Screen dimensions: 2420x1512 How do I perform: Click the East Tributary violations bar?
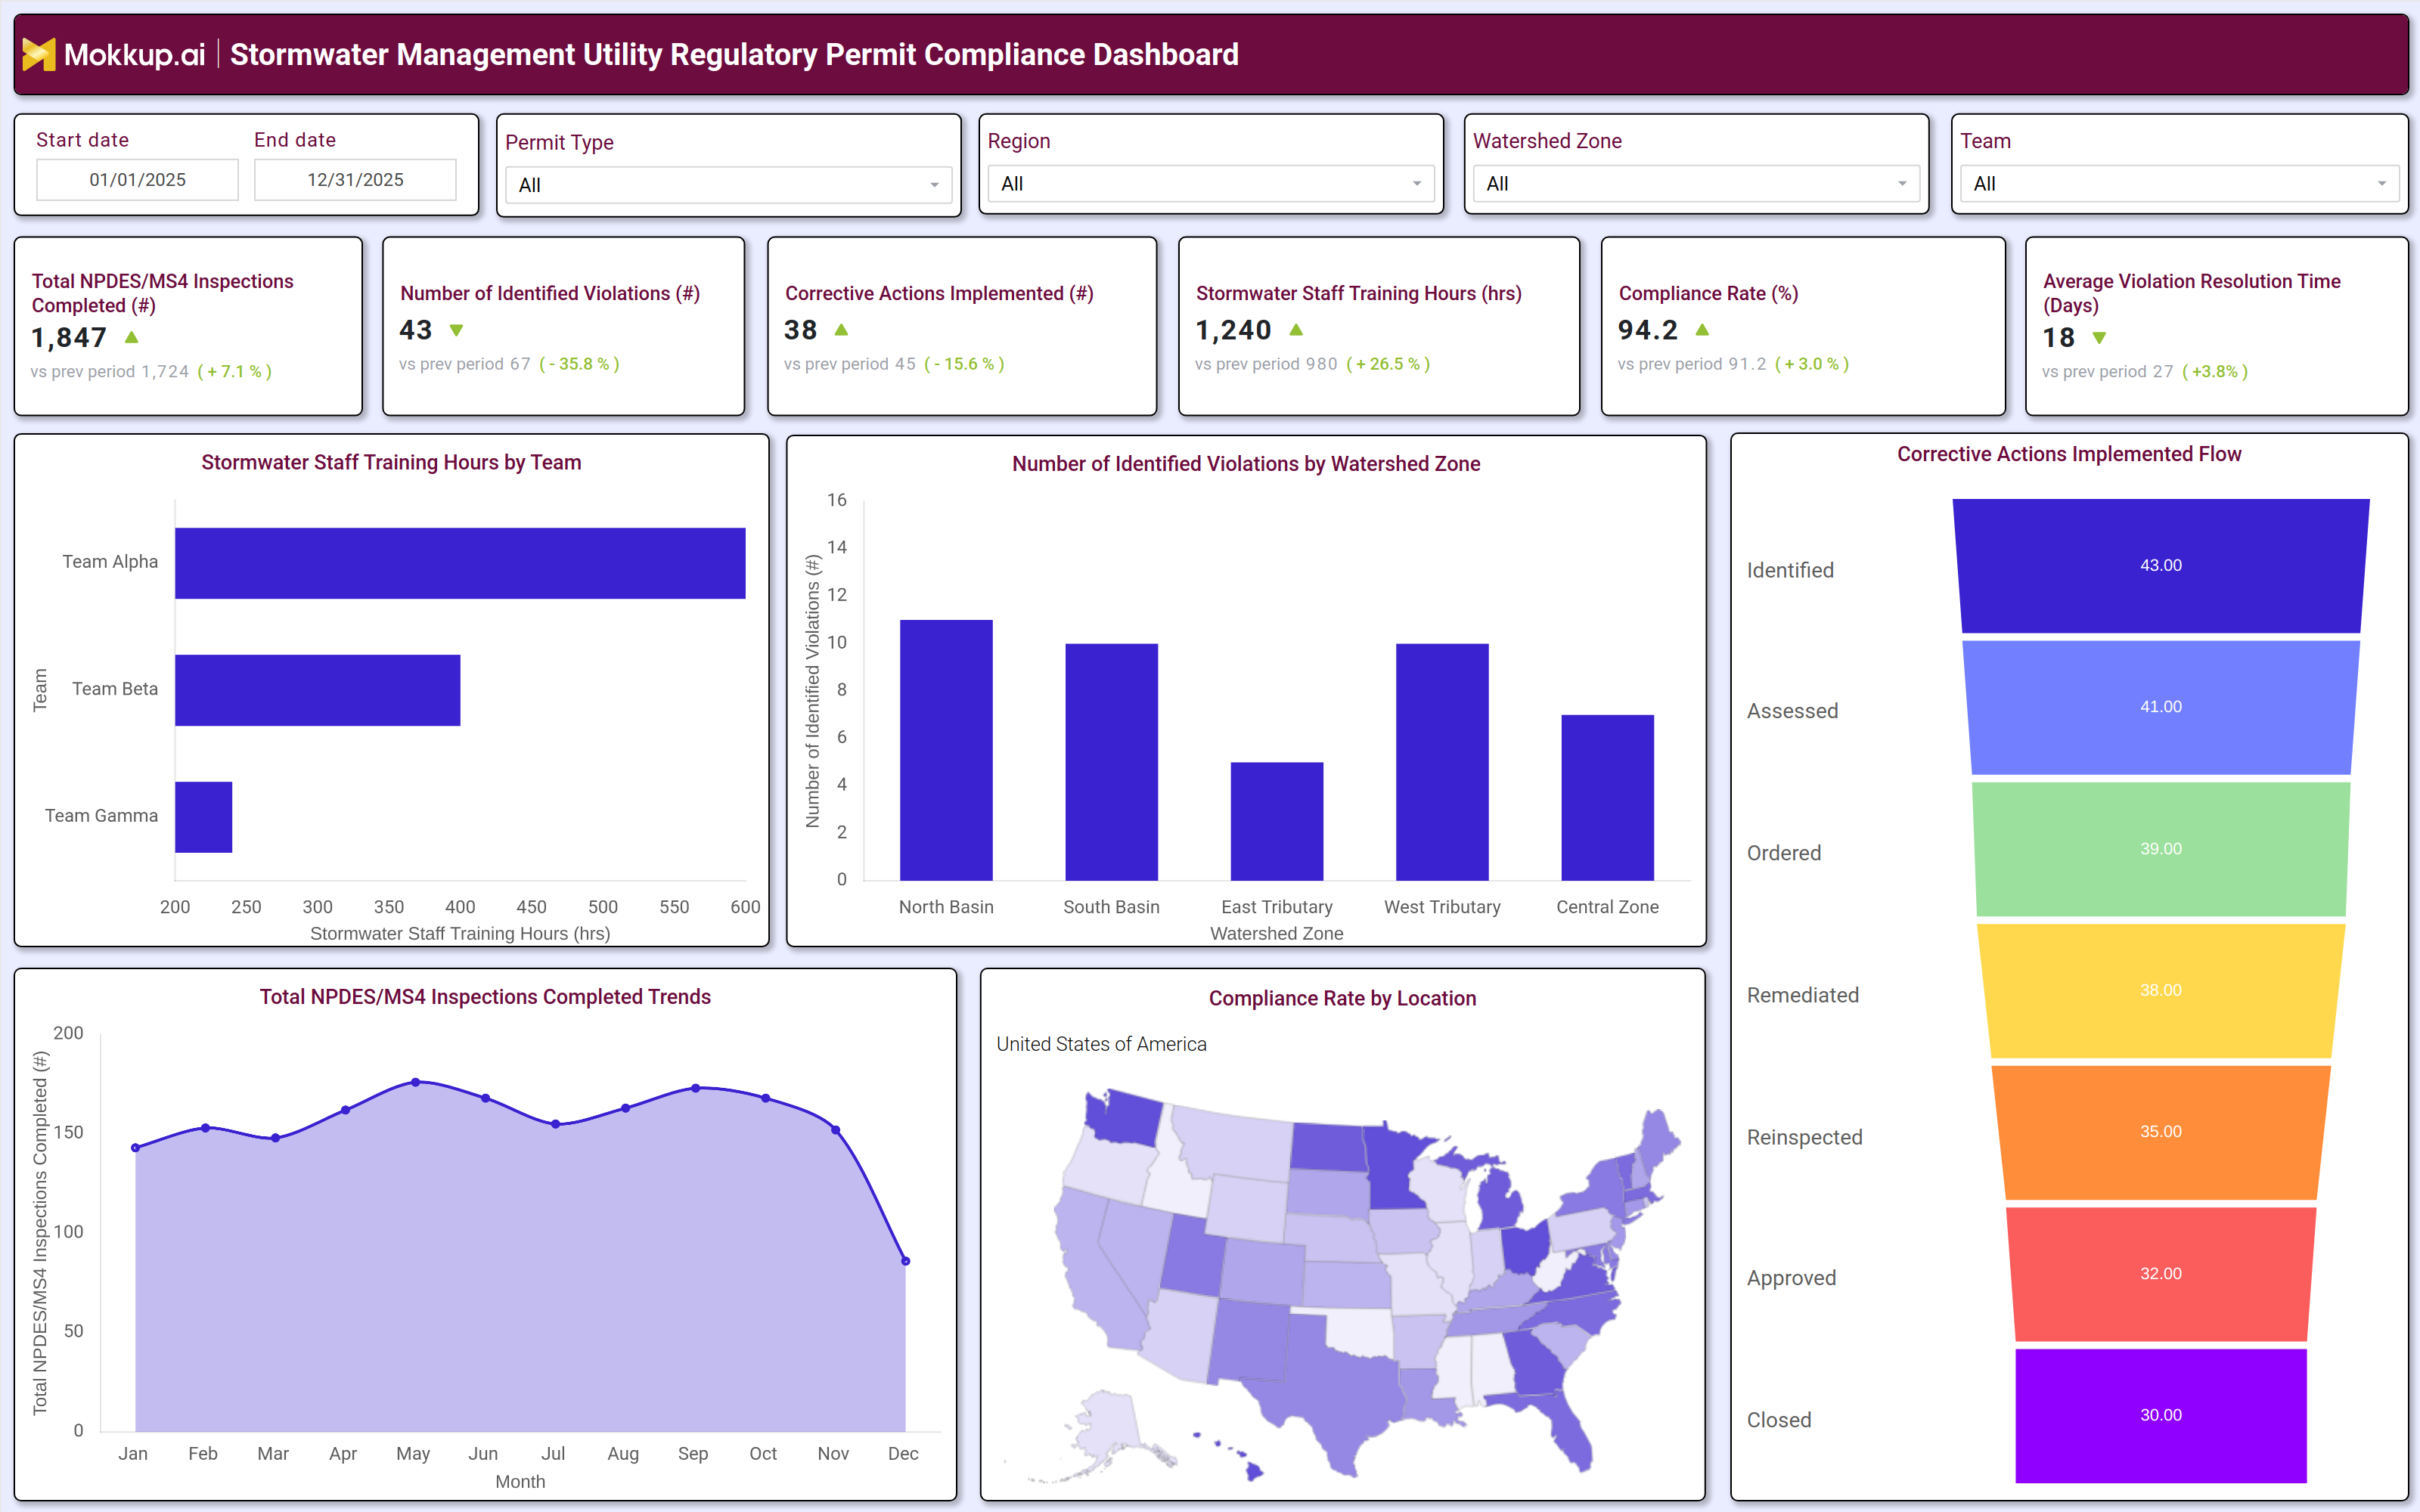1277,822
